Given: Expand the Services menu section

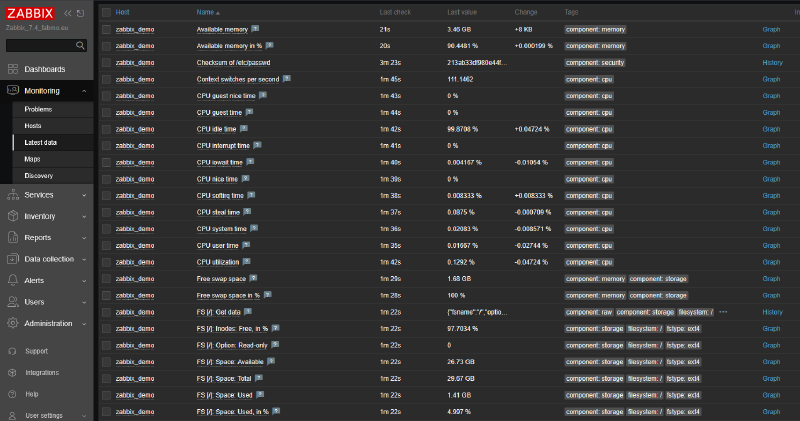Looking at the screenshot, I should 84,195.
